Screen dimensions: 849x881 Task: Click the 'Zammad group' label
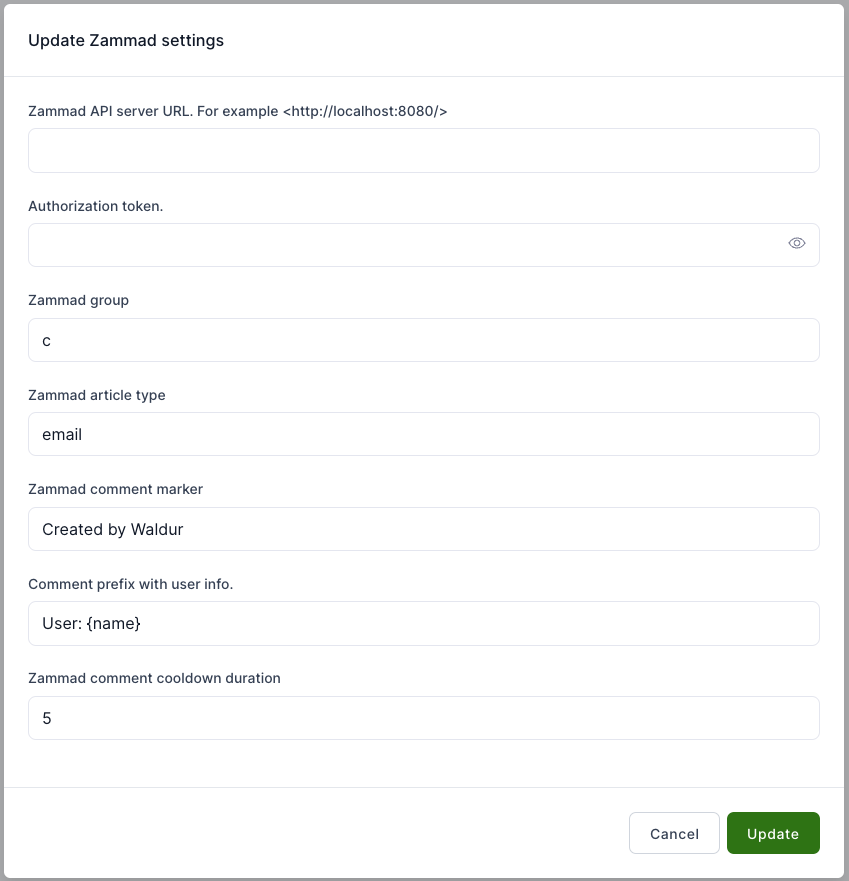pos(78,300)
